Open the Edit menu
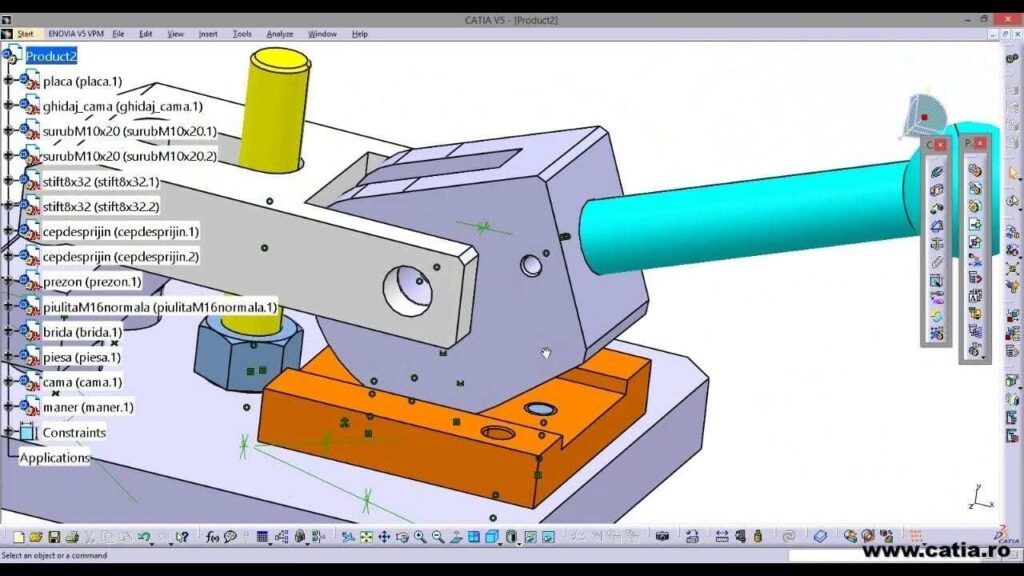The width and height of the screenshot is (1024, 576). [x=146, y=34]
